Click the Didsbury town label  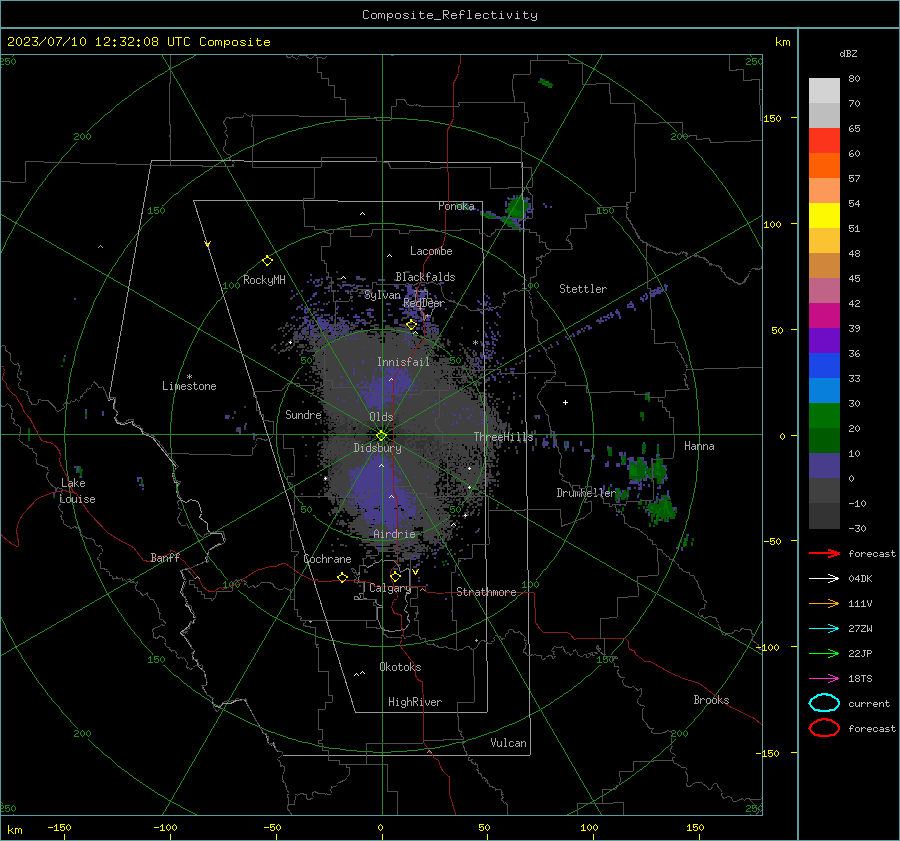click(x=377, y=448)
